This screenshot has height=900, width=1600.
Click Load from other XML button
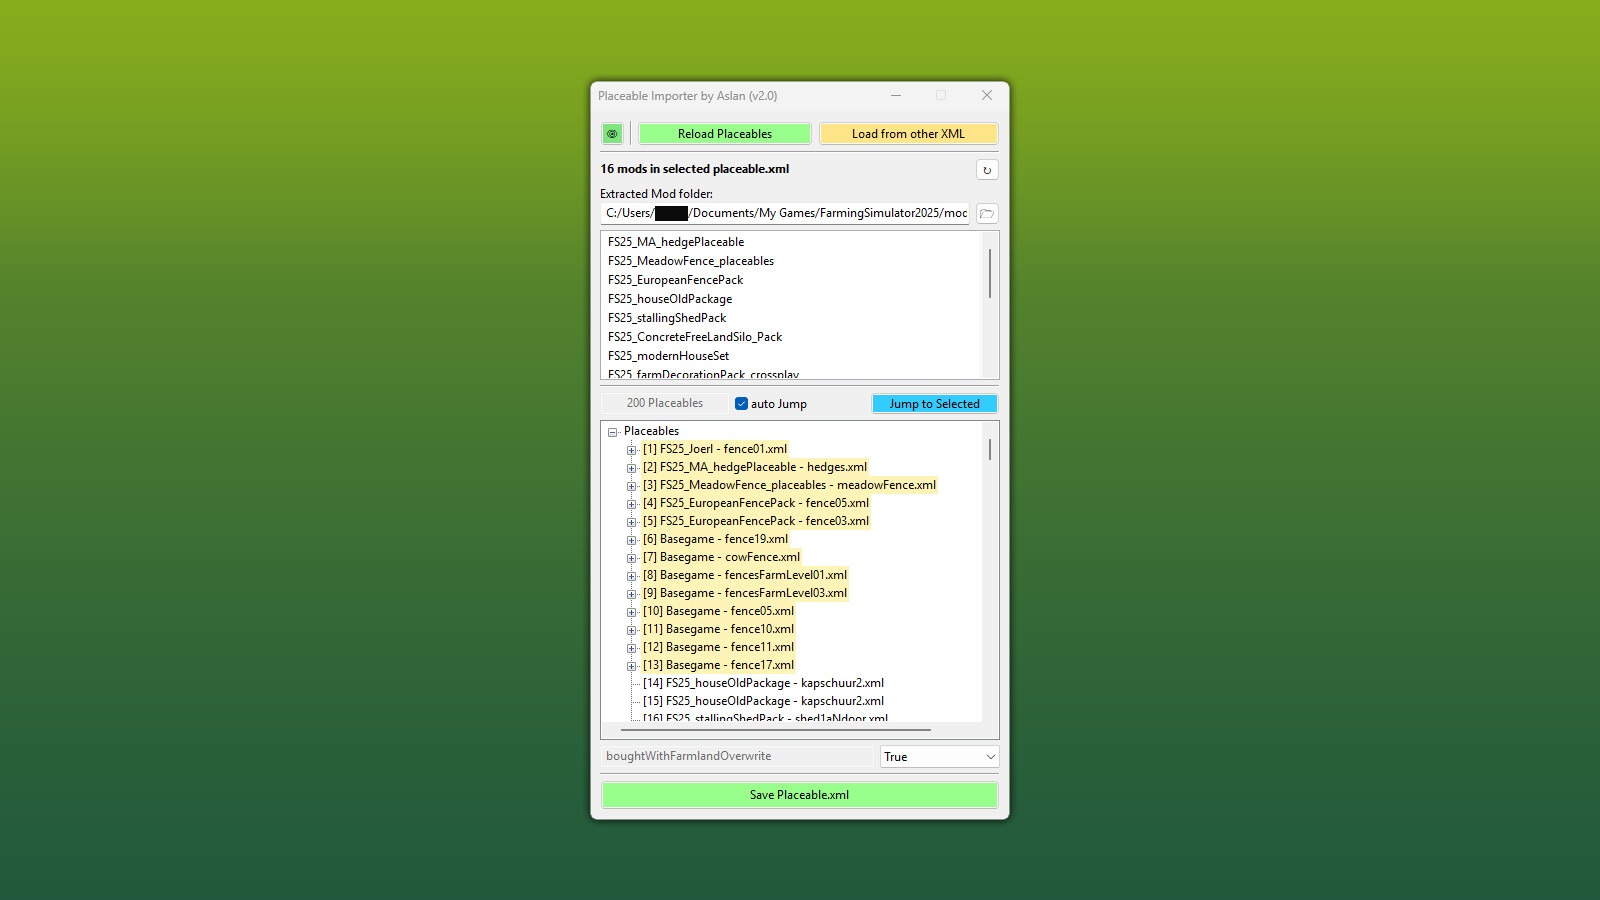(908, 134)
